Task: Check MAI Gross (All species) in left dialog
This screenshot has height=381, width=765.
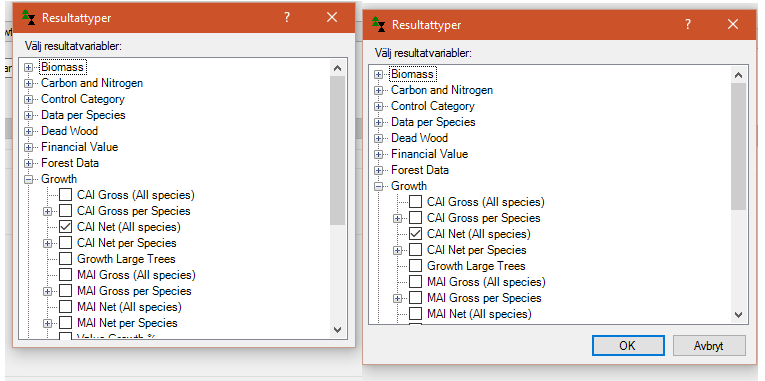Action: pyautogui.click(x=65, y=275)
